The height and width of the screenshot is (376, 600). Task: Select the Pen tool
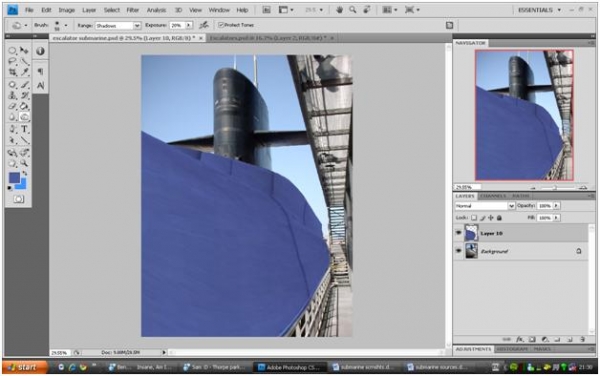pyautogui.click(x=12, y=129)
